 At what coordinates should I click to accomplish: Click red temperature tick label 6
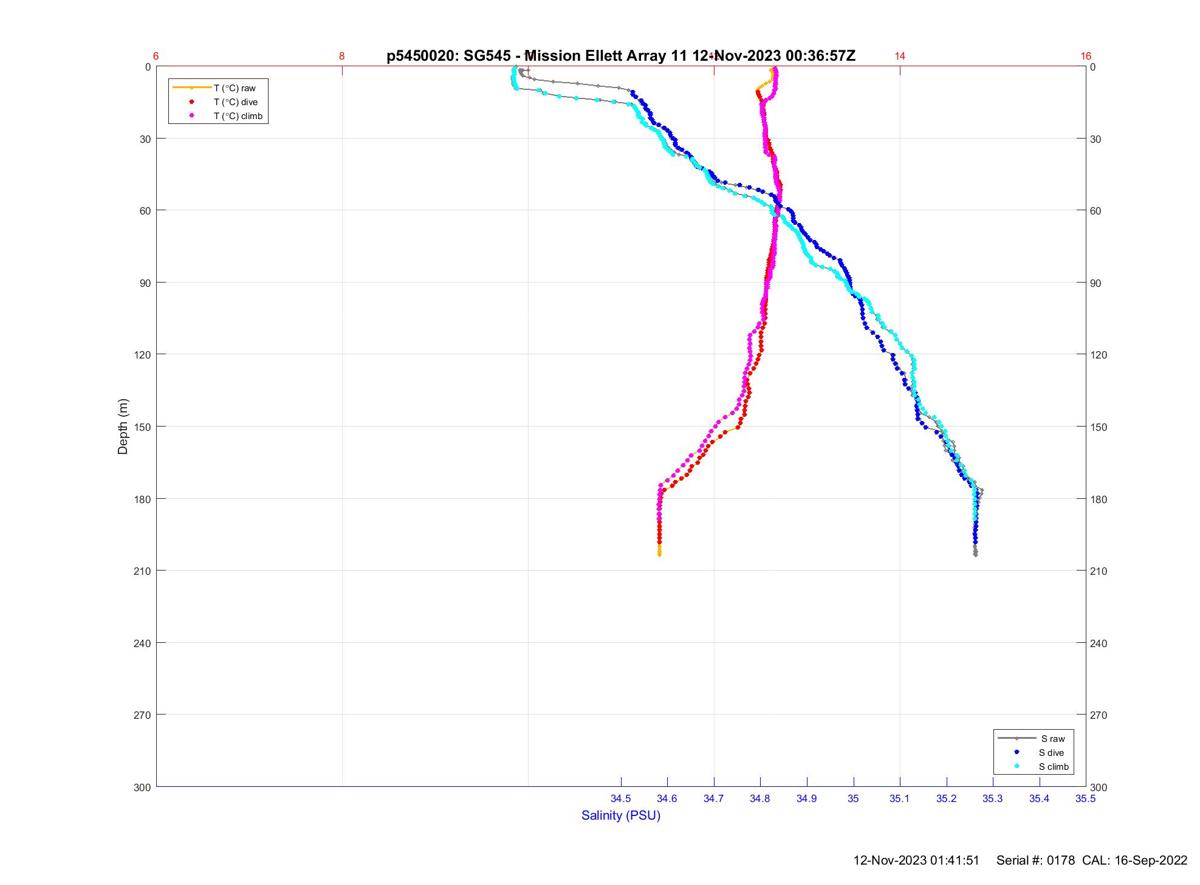157,56
